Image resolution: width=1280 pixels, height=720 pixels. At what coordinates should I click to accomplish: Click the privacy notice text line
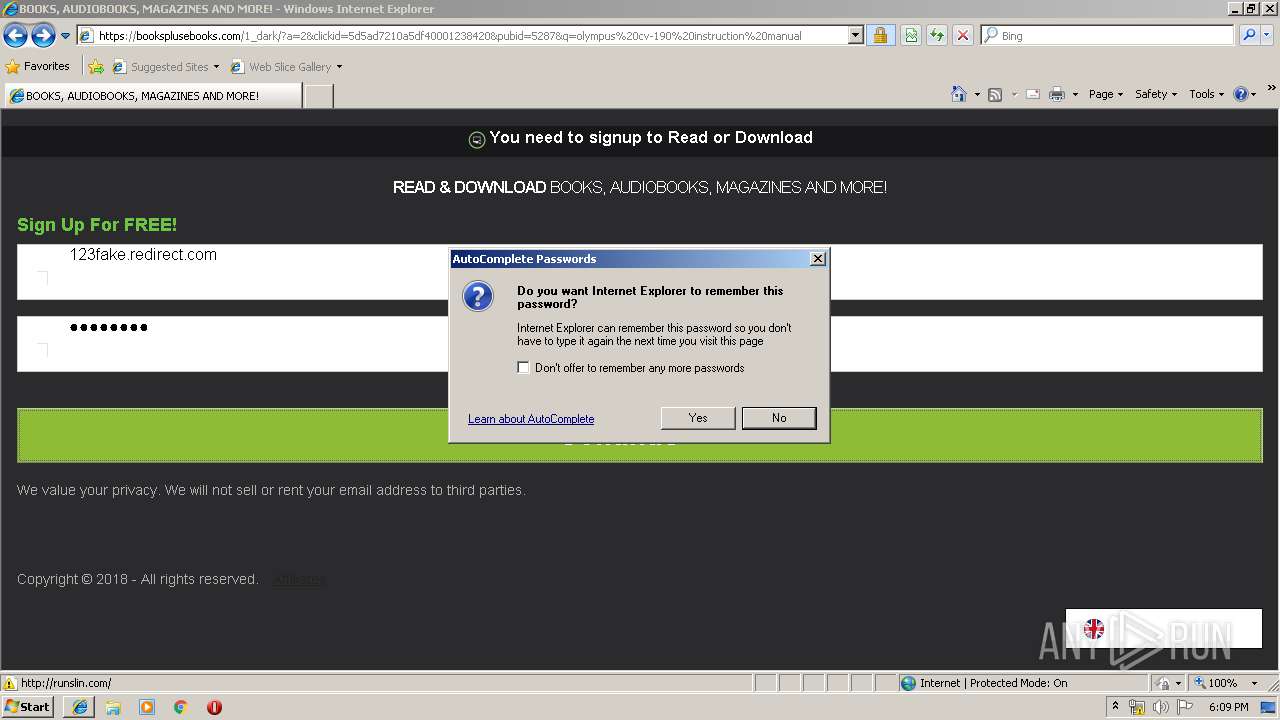point(271,490)
